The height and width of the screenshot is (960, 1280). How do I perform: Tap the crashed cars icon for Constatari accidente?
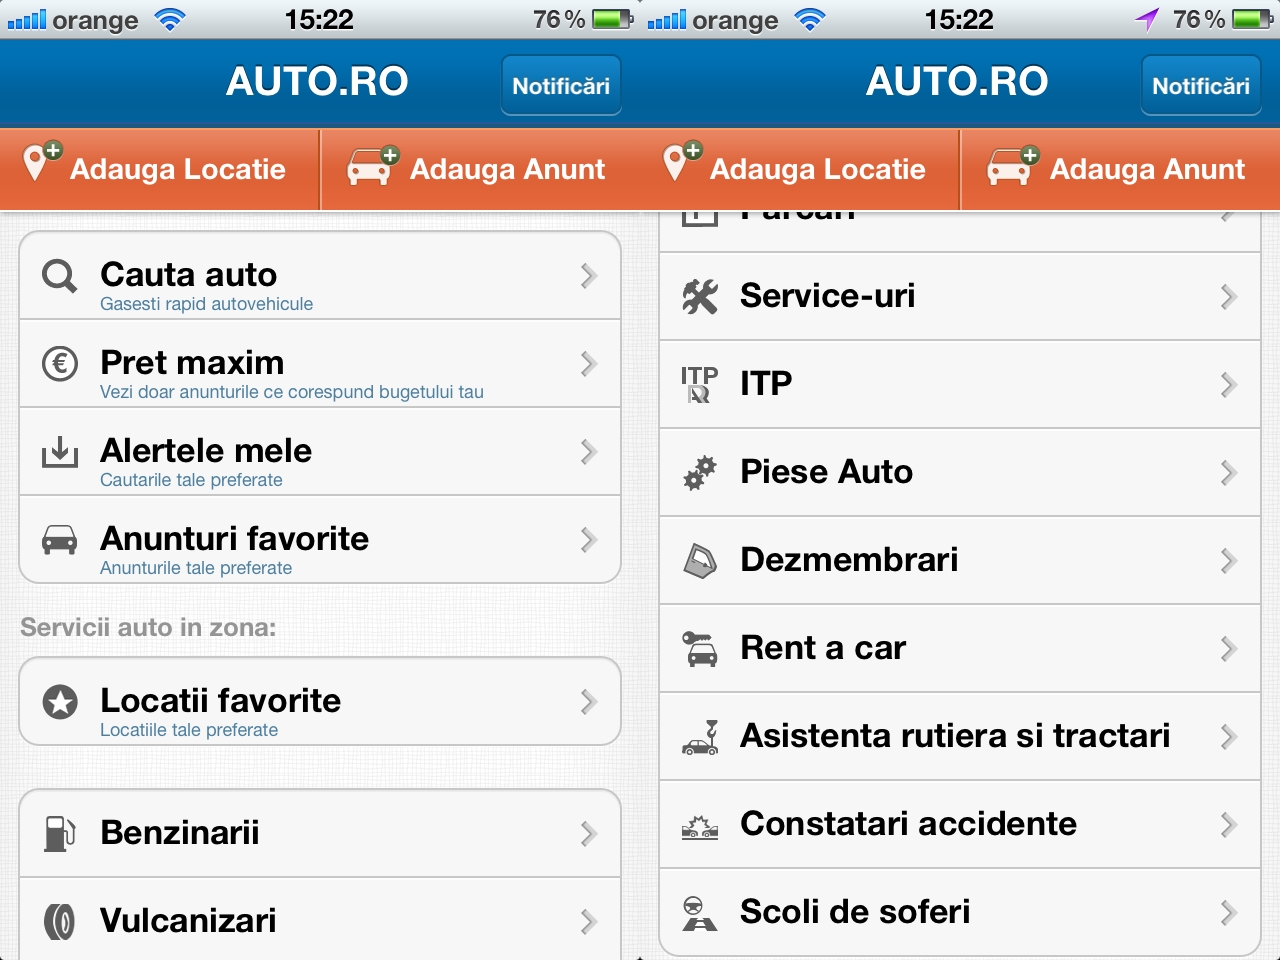(x=699, y=826)
